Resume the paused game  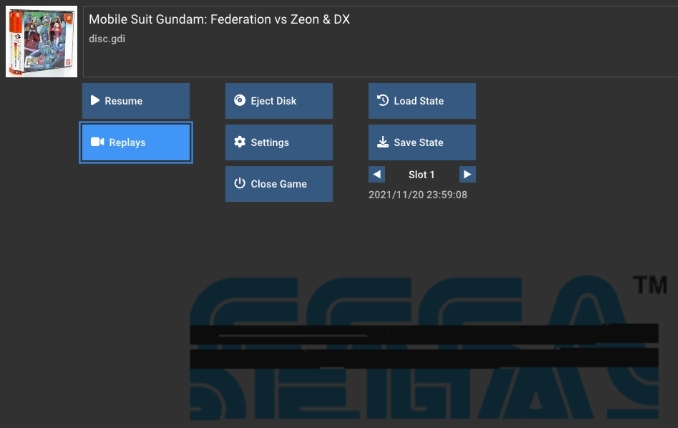(136, 101)
